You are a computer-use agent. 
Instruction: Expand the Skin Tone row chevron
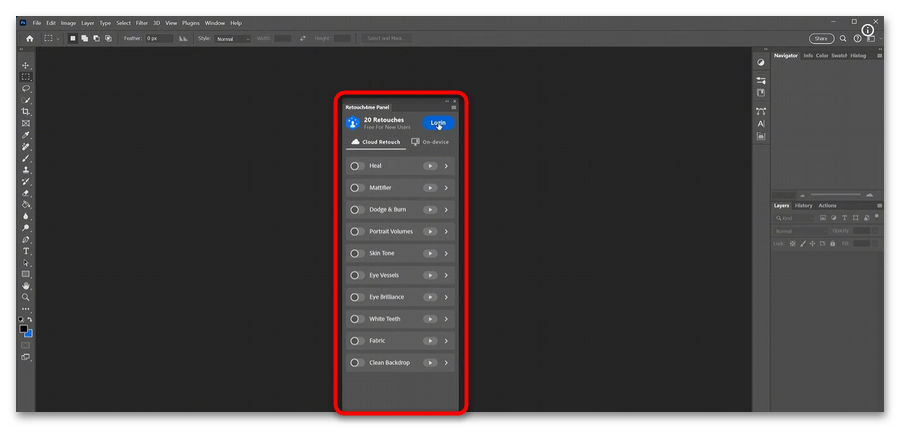click(x=446, y=253)
